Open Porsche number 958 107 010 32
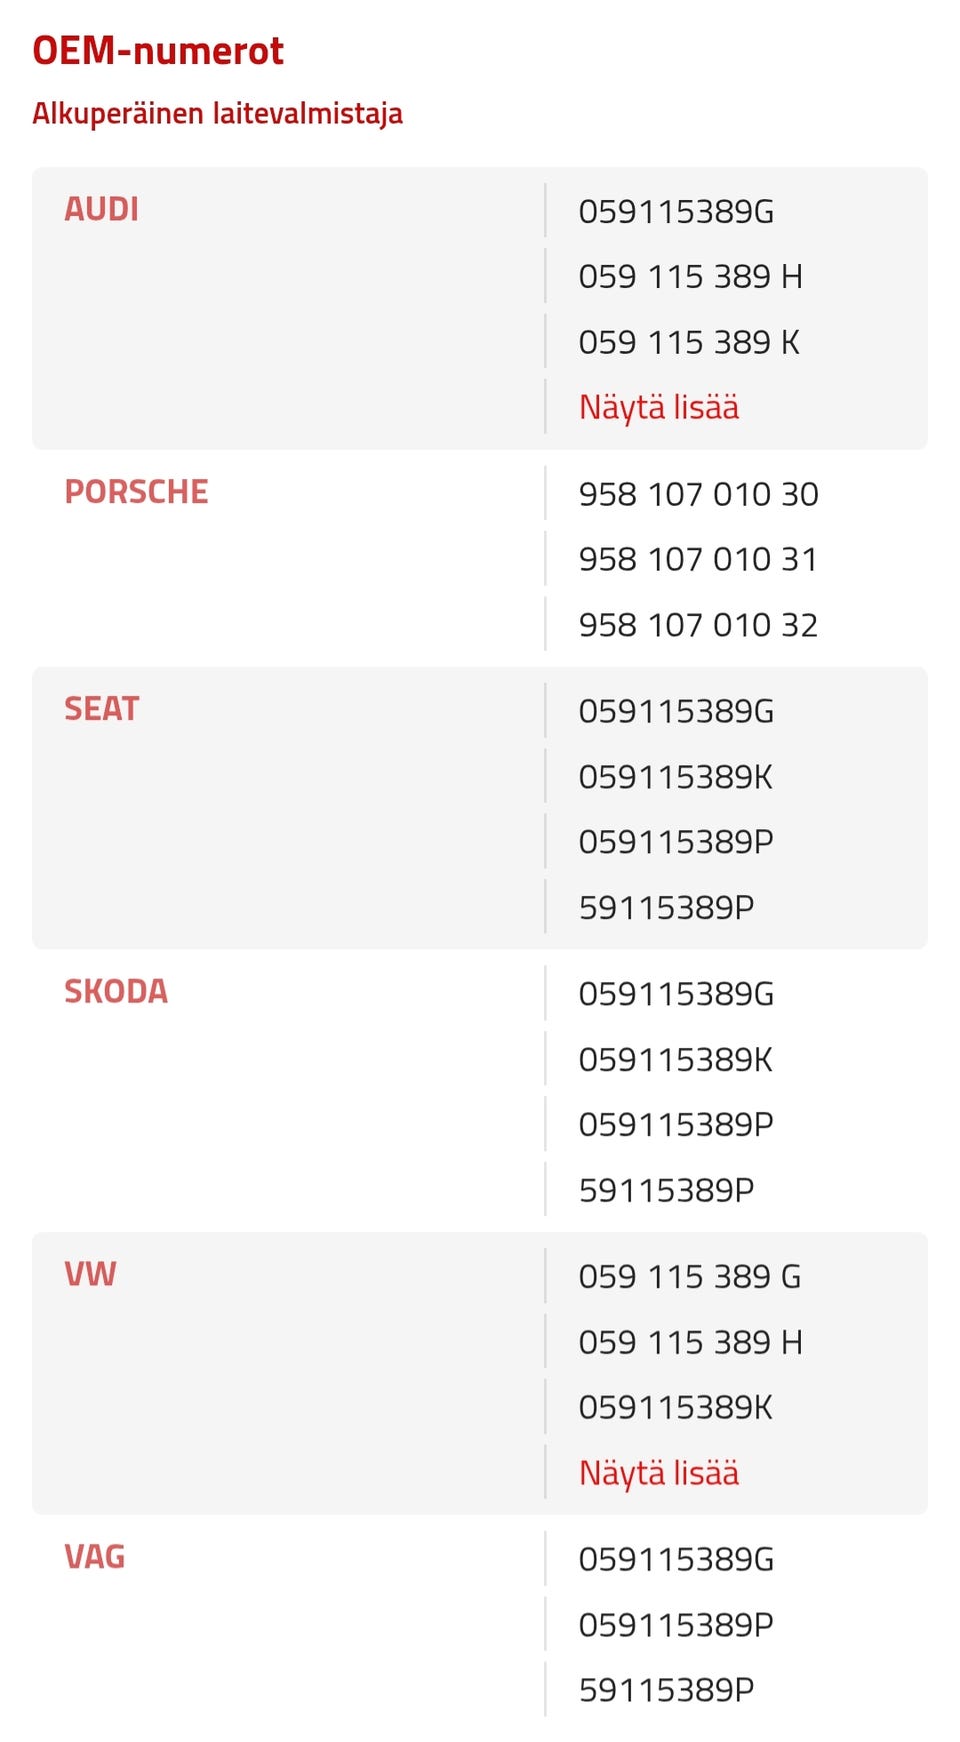The width and height of the screenshot is (960, 1742). tap(698, 625)
